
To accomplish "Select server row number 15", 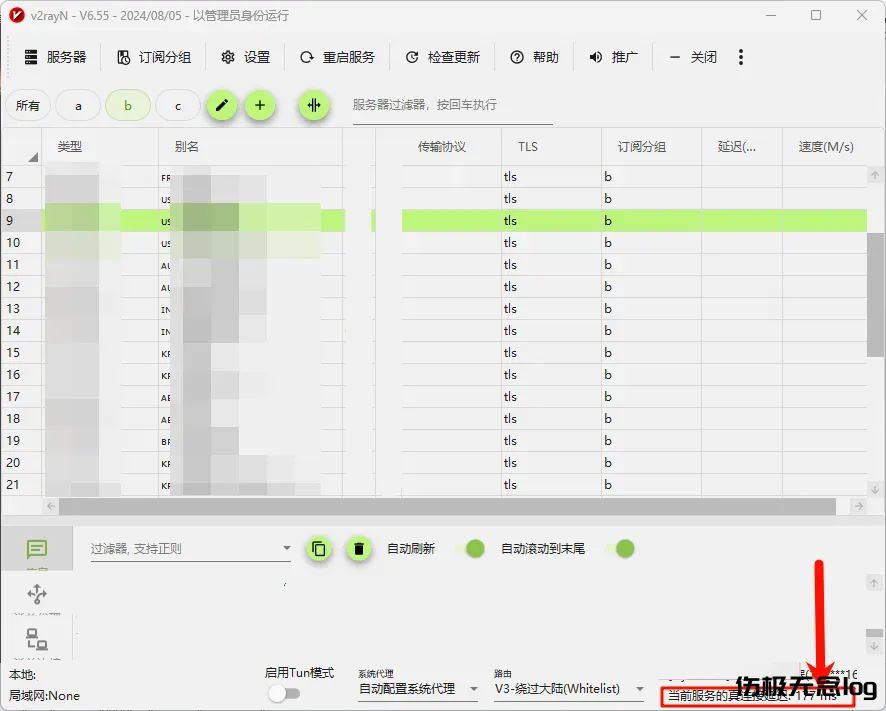I will click(434, 353).
